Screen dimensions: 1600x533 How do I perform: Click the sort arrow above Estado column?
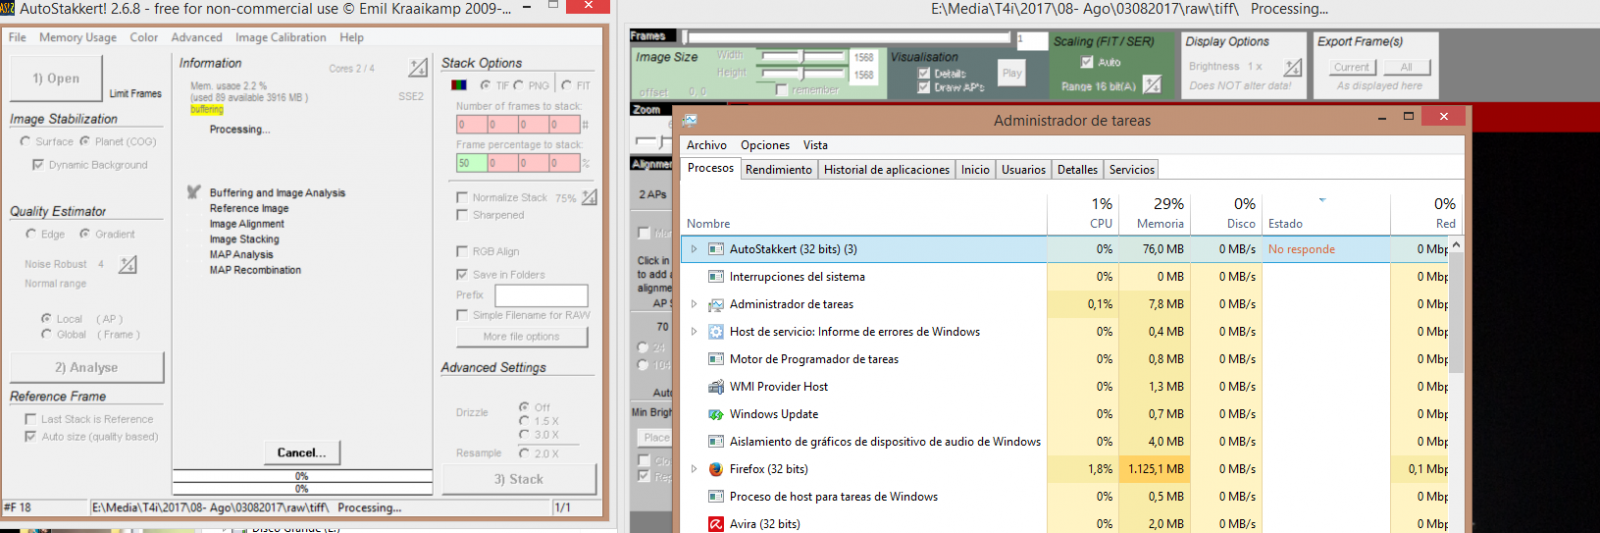click(1322, 200)
